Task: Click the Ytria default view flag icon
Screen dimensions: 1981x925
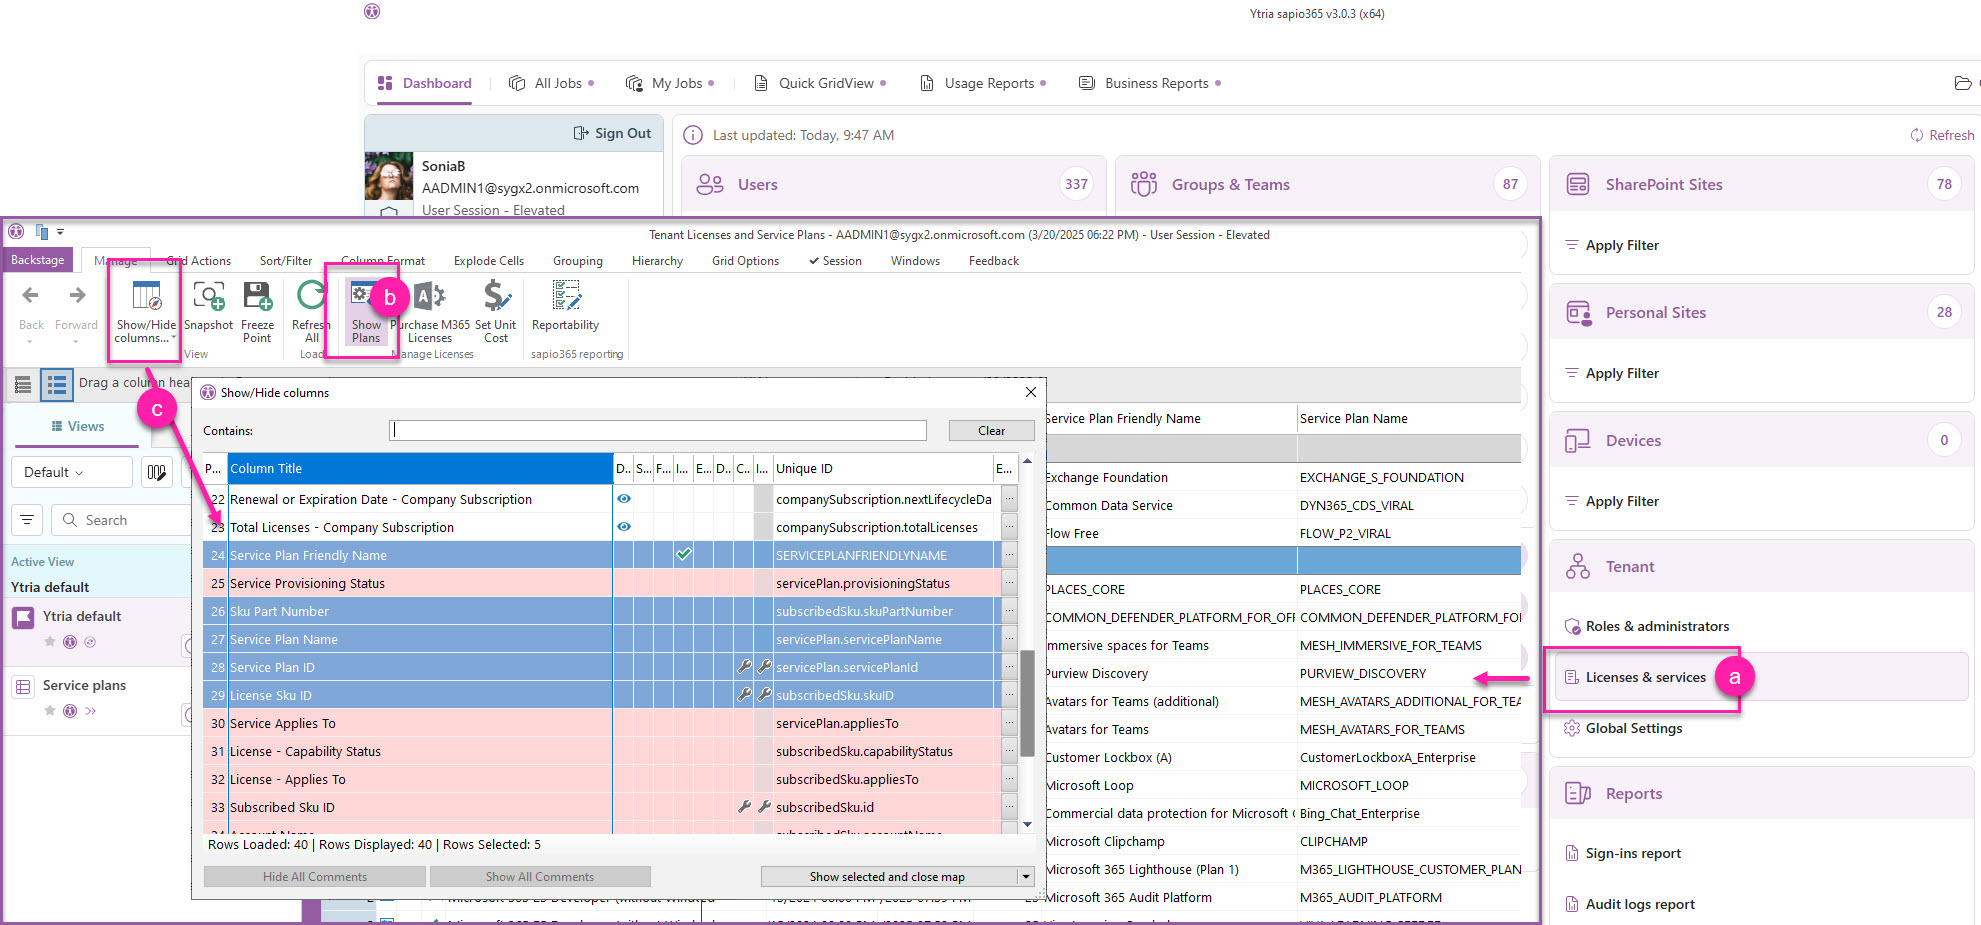Action: pos(23,617)
